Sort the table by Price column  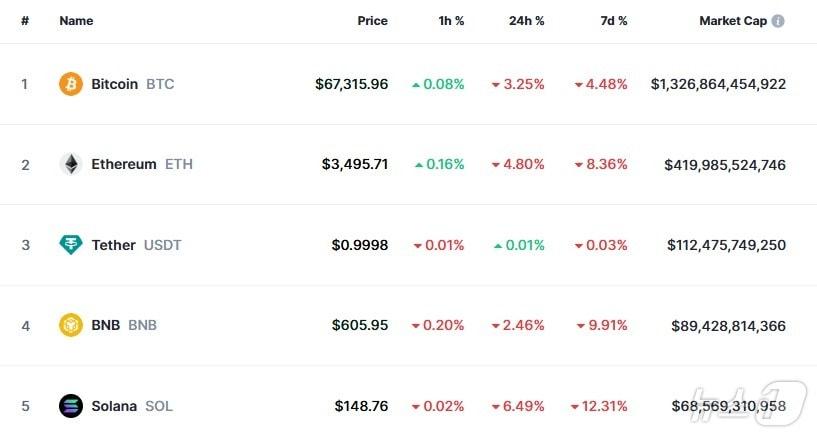(372, 21)
